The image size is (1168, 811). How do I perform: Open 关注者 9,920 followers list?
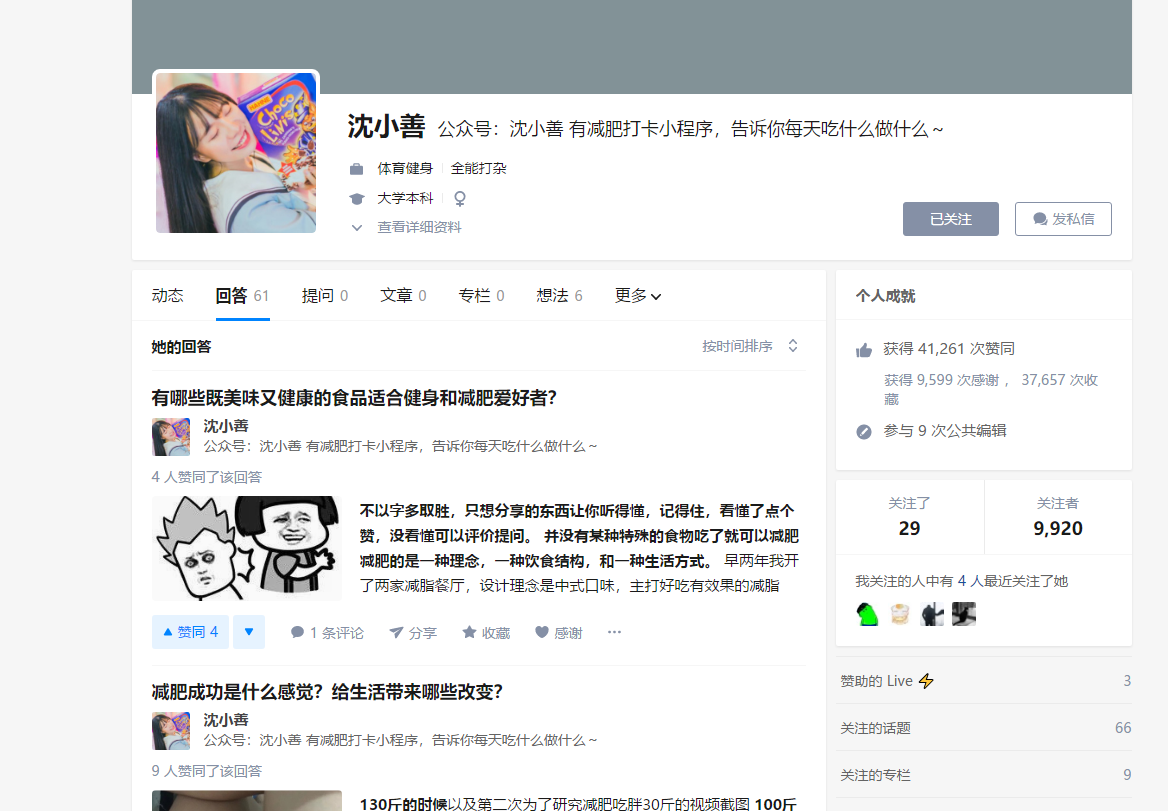1058,518
